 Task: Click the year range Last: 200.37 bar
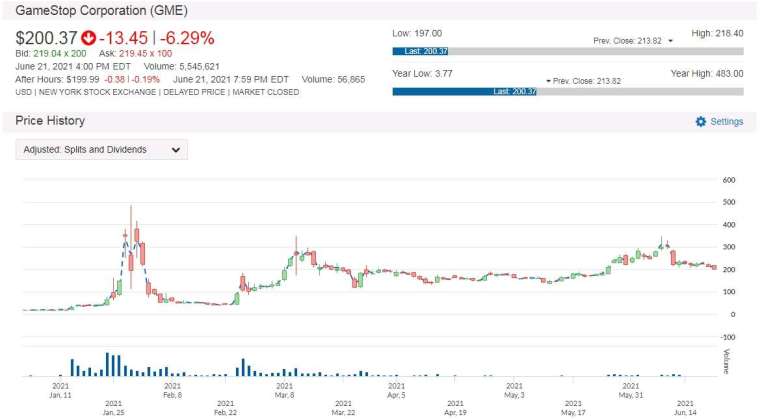[464, 92]
